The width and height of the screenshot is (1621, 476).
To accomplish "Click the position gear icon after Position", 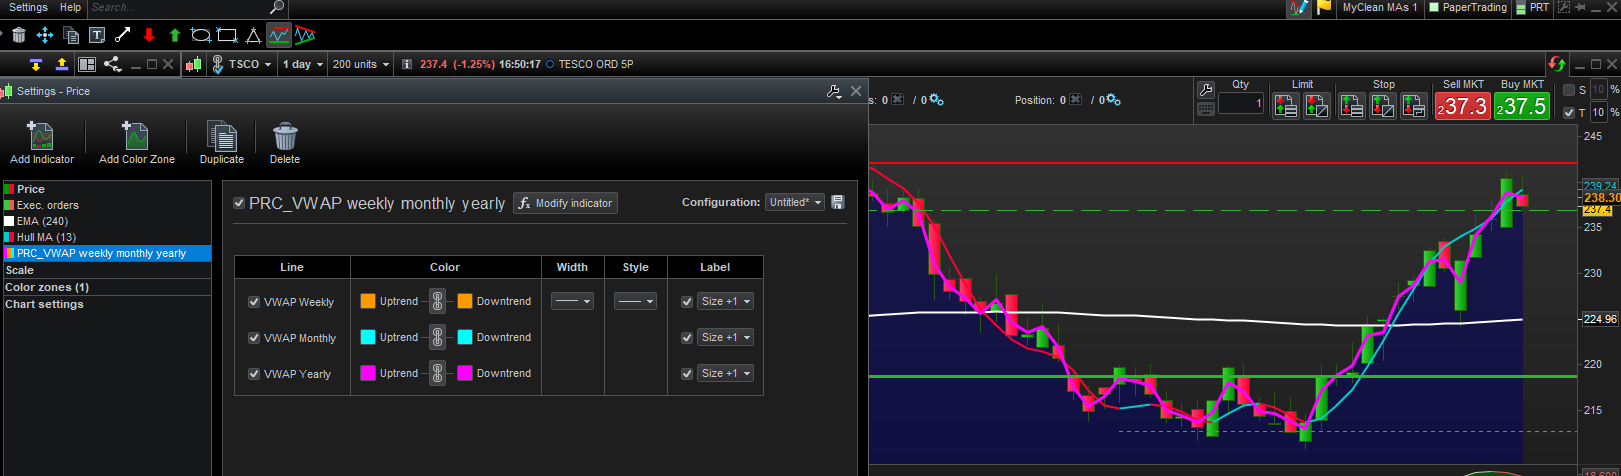I will 1113,100.
